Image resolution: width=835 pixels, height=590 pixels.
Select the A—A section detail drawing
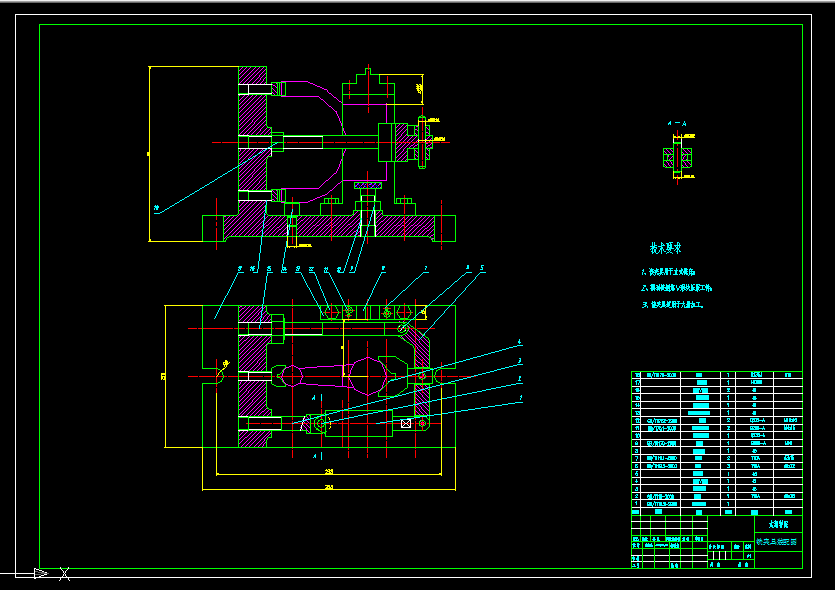pyautogui.click(x=678, y=158)
